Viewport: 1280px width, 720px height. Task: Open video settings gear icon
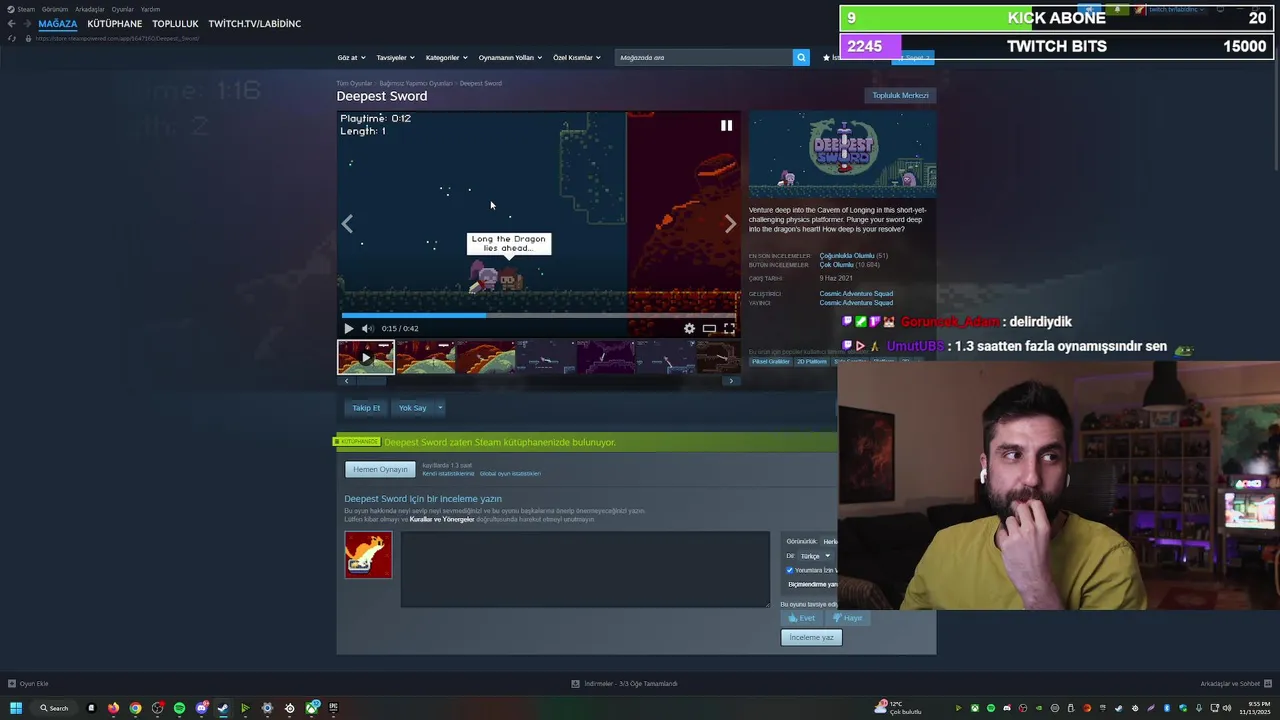(x=689, y=328)
